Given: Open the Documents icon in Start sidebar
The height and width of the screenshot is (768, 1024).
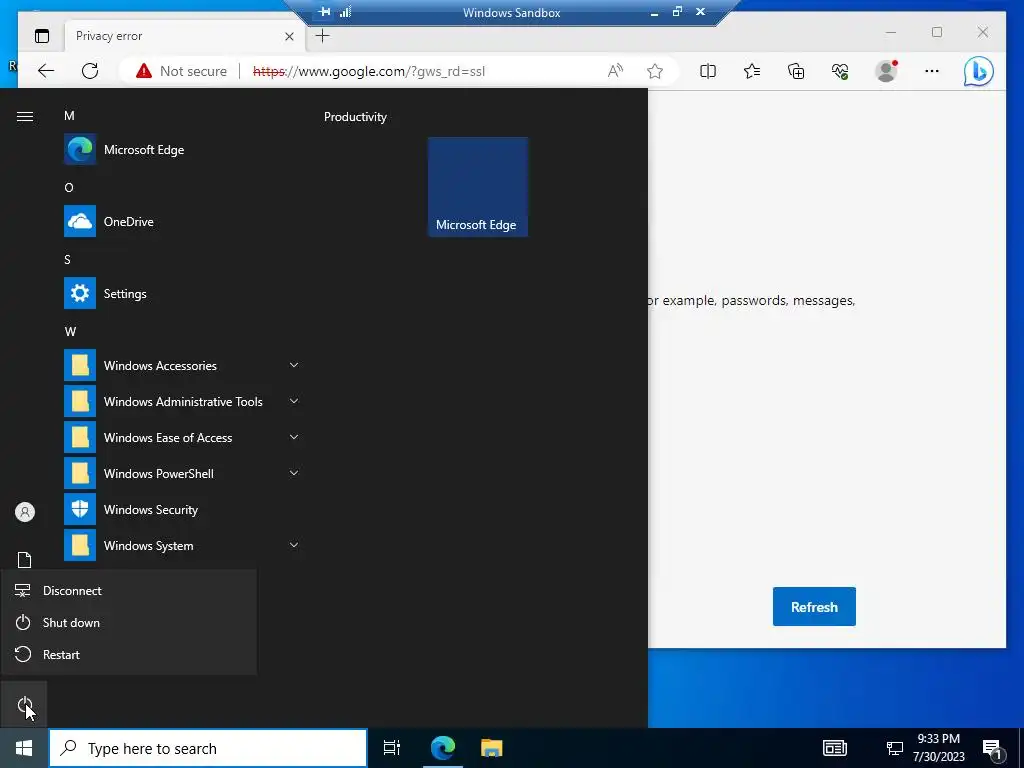Looking at the screenshot, I should tap(24, 560).
